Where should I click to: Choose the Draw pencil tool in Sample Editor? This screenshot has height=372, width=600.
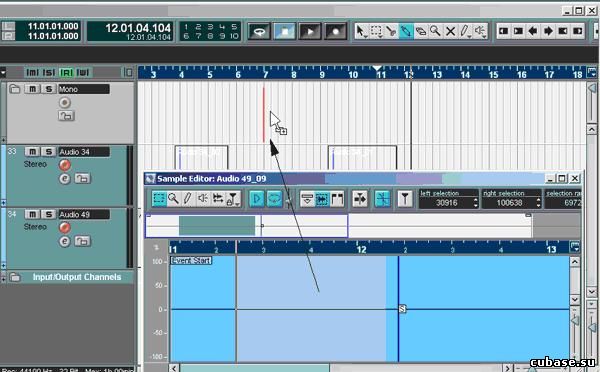(x=188, y=199)
